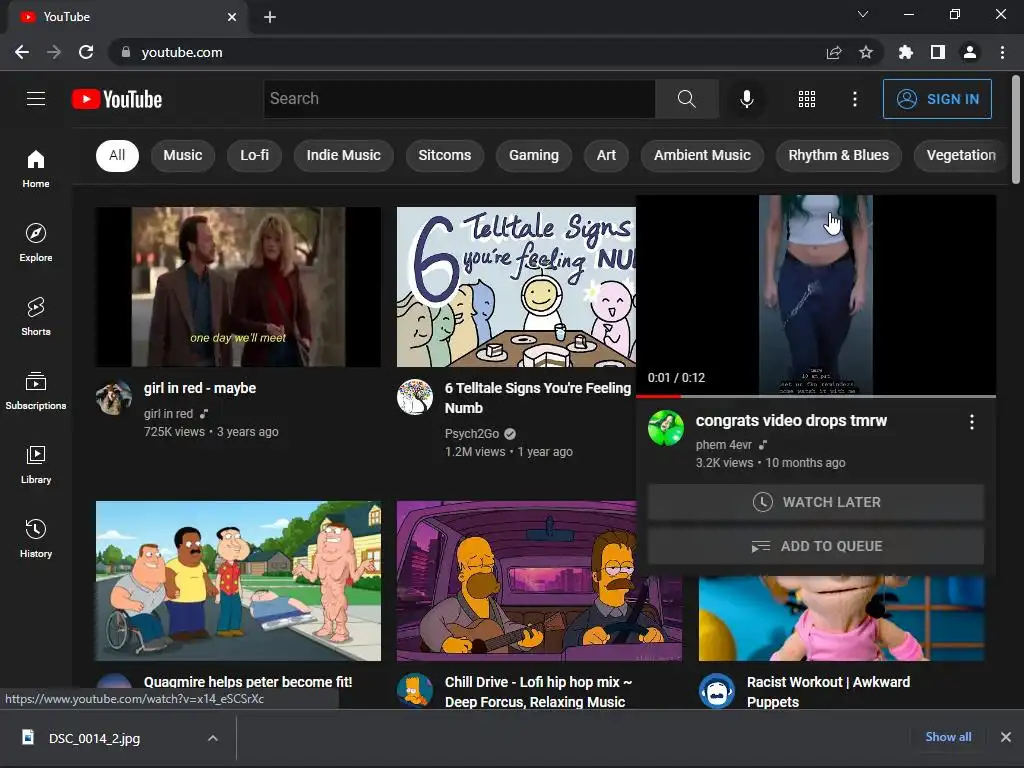Open Explore in the sidebar
1024x768 pixels.
[36, 243]
